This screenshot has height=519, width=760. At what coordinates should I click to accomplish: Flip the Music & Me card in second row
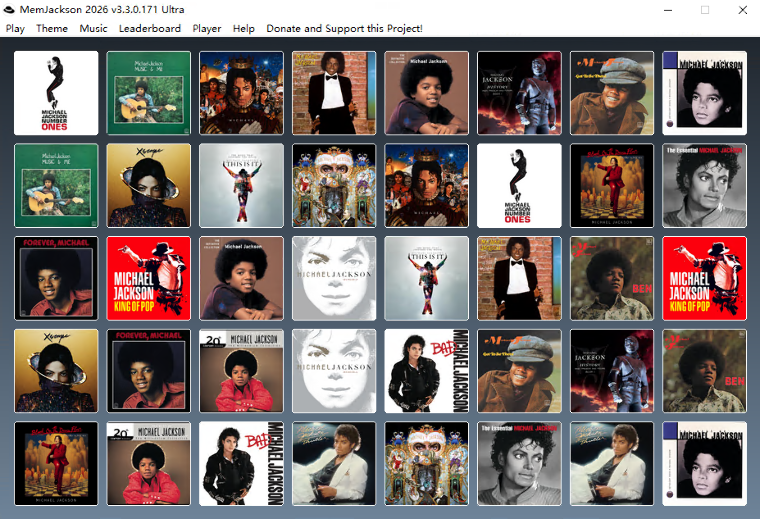tap(56, 186)
